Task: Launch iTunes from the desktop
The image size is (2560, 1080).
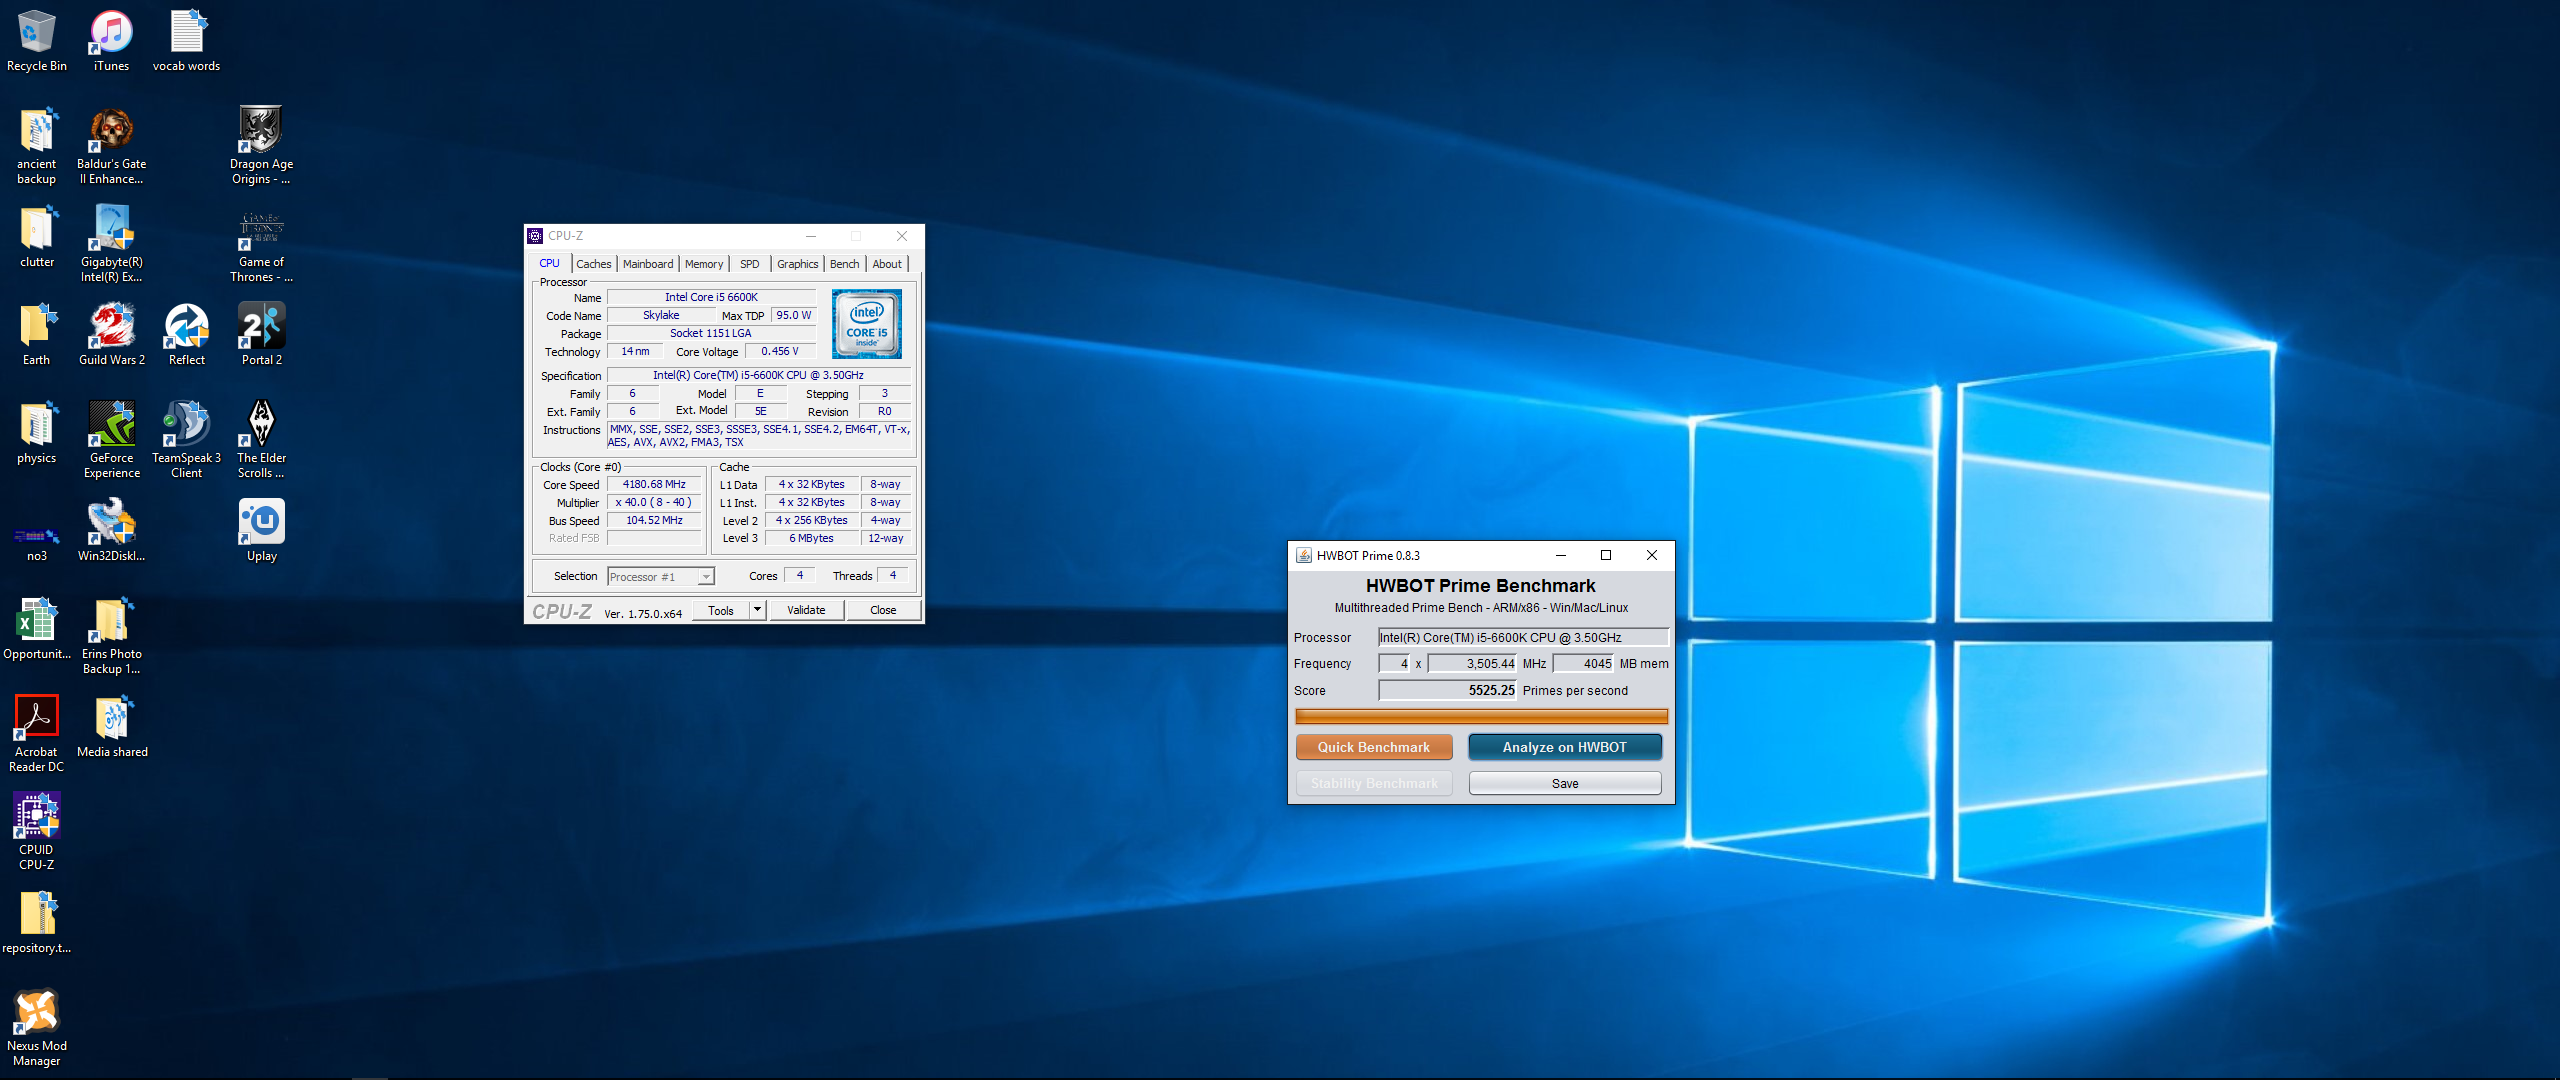Action: tap(111, 40)
